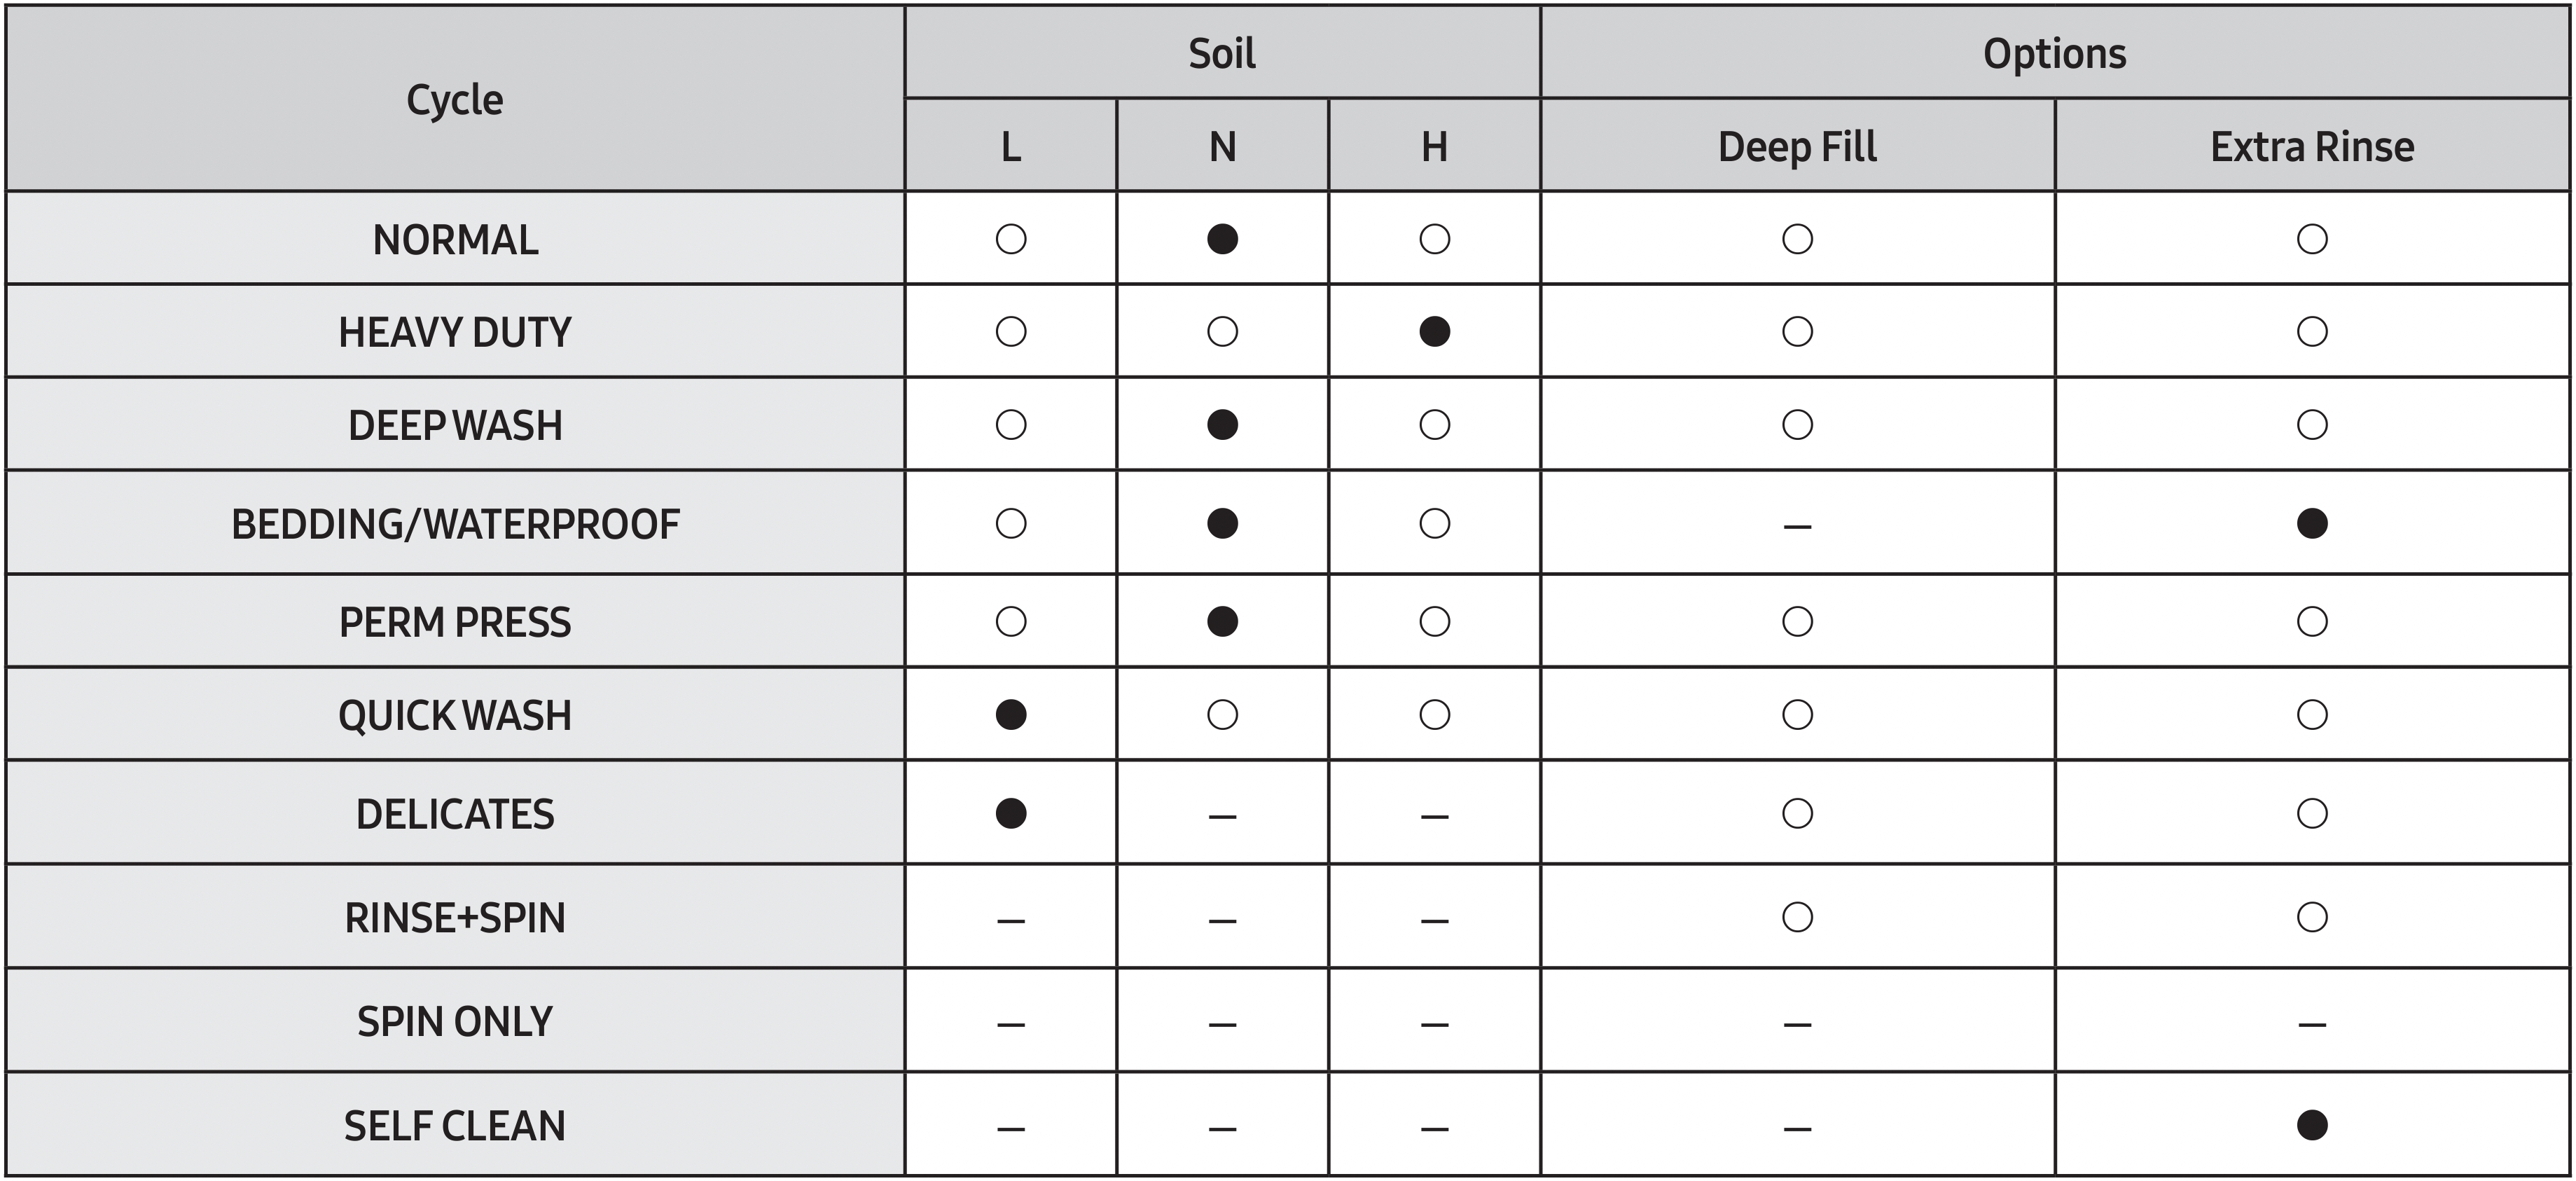Enable Deep Fill for RINSE+SPIN cycle

click(x=1797, y=917)
